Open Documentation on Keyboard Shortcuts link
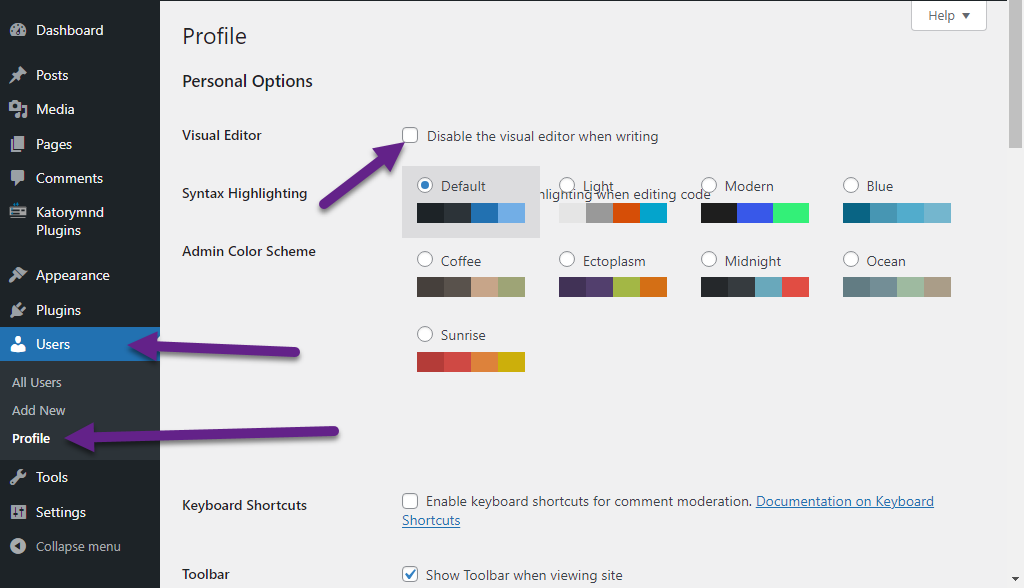Viewport: 1024px width, 588px height. click(845, 500)
